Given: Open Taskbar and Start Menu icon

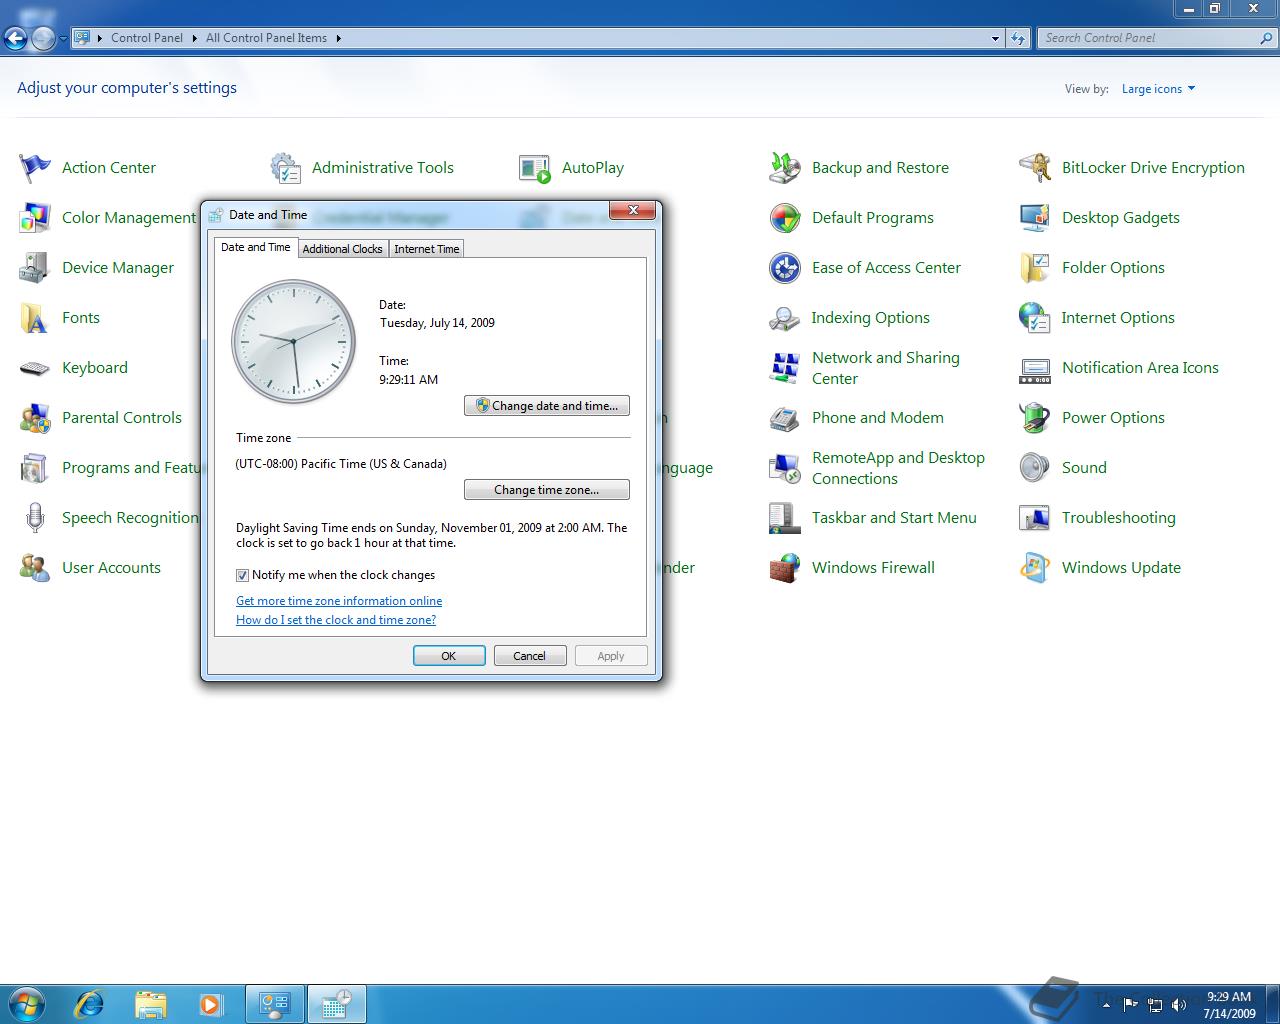Looking at the screenshot, I should click(x=785, y=517).
